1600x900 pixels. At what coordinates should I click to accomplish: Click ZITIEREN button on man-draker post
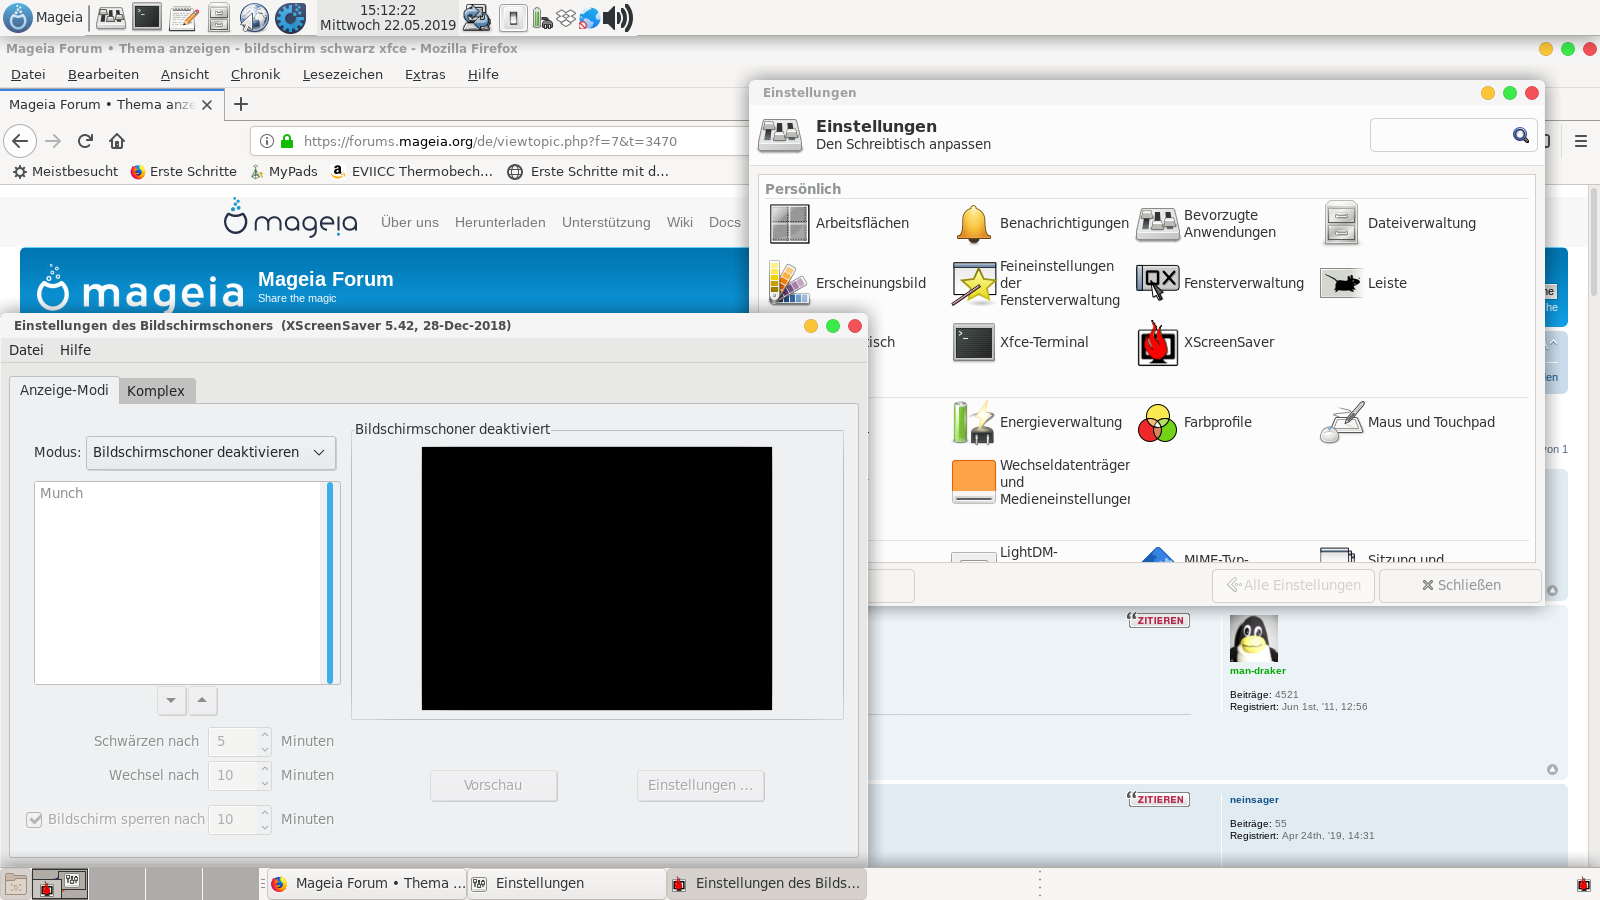(x=1158, y=620)
